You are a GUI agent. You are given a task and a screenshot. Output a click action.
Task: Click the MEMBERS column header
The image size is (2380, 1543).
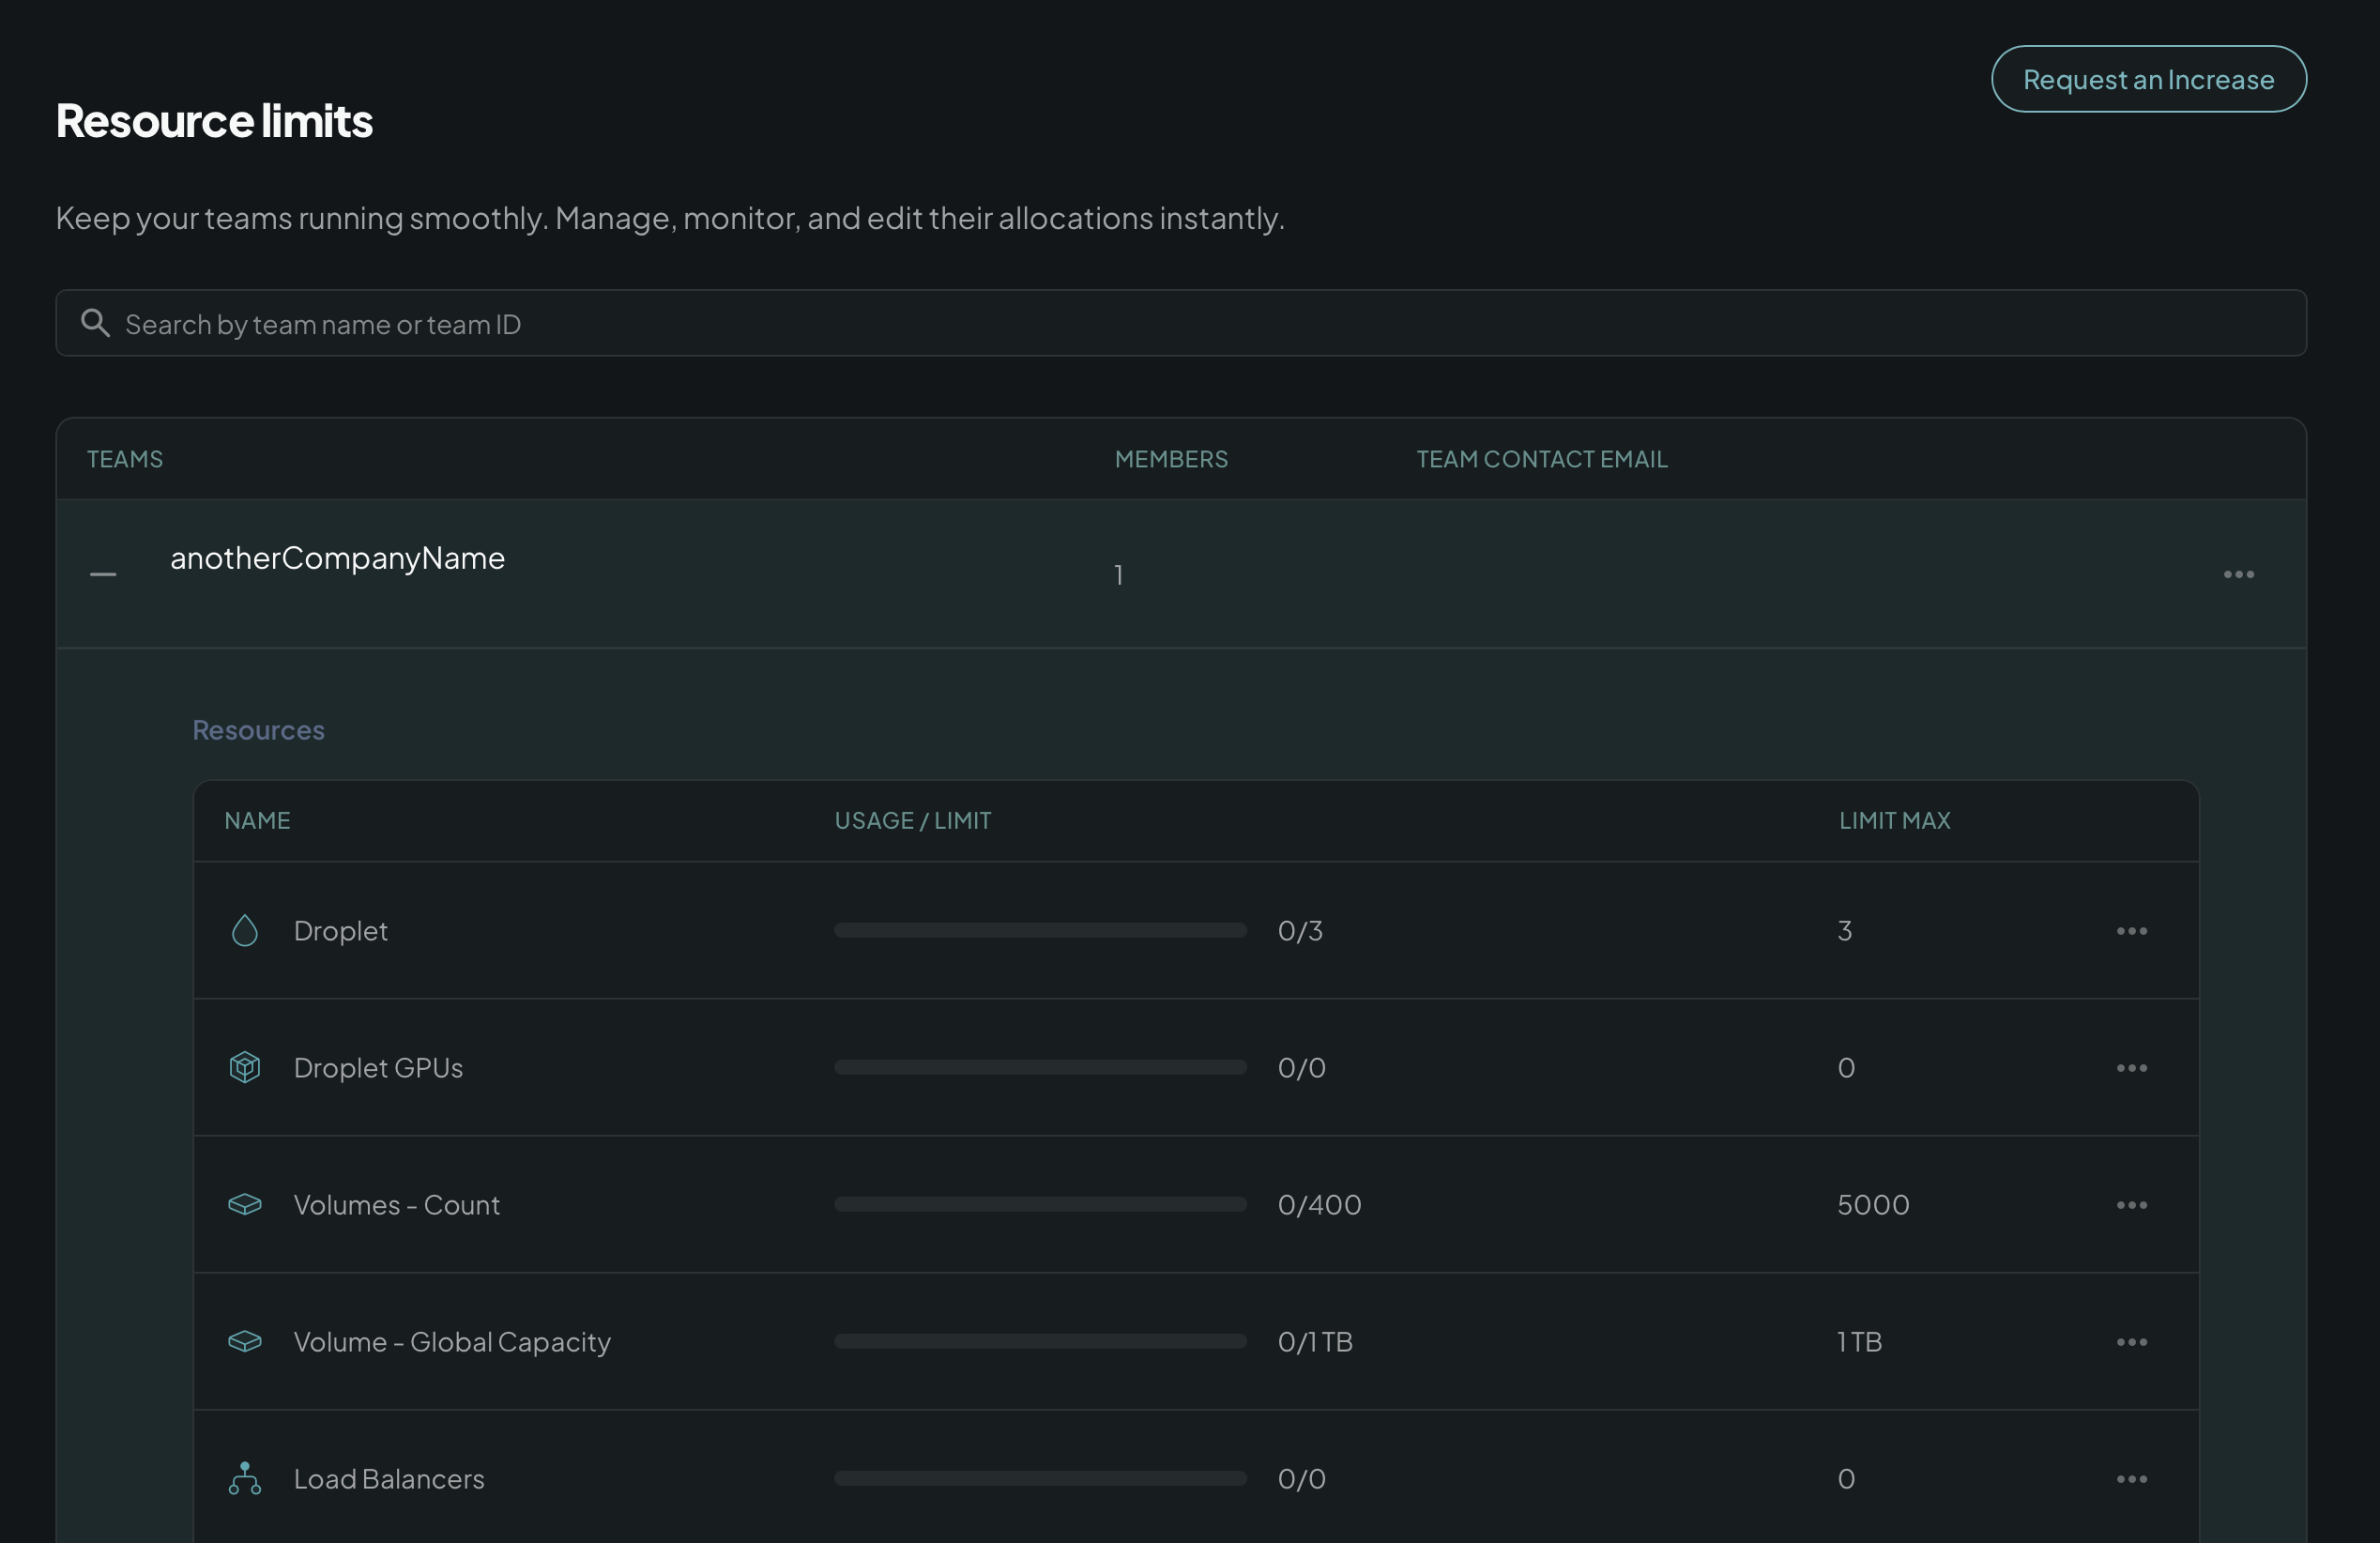1171,459
